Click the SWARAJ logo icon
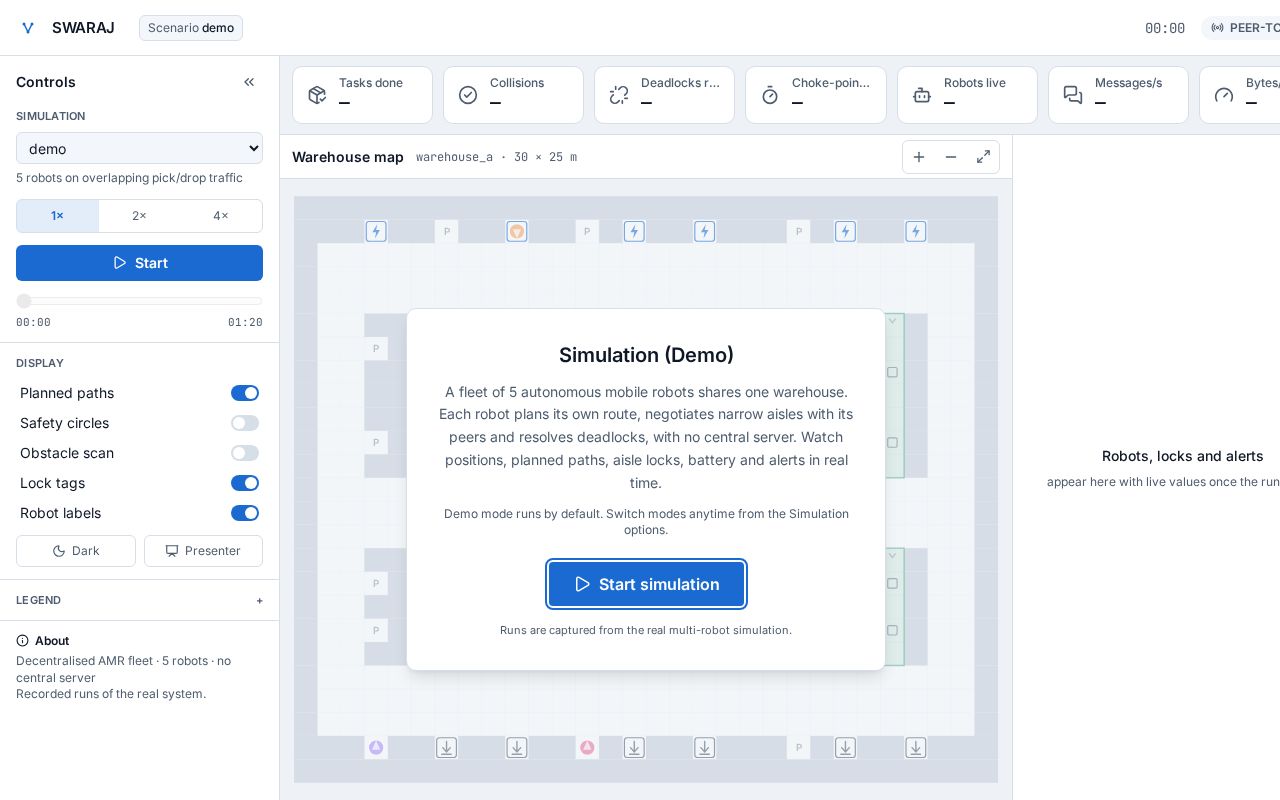The width and height of the screenshot is (1280, 800). point(28,28)
